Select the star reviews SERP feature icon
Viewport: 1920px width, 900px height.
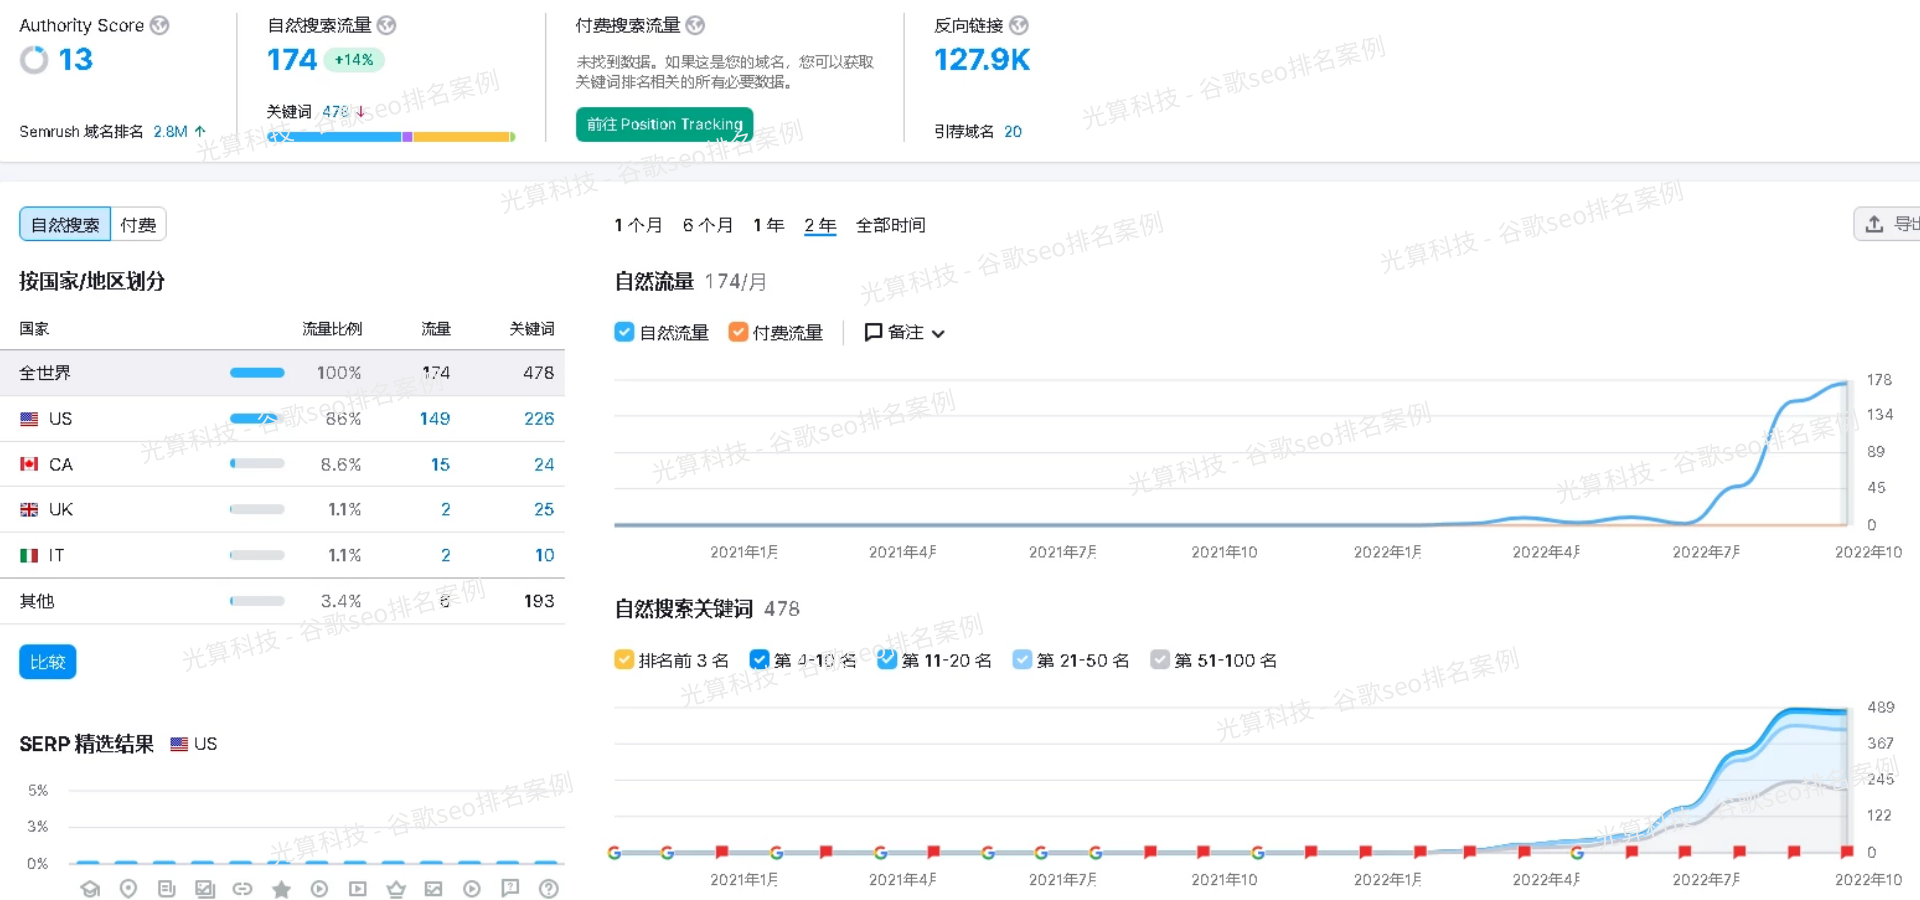point(281,888)
